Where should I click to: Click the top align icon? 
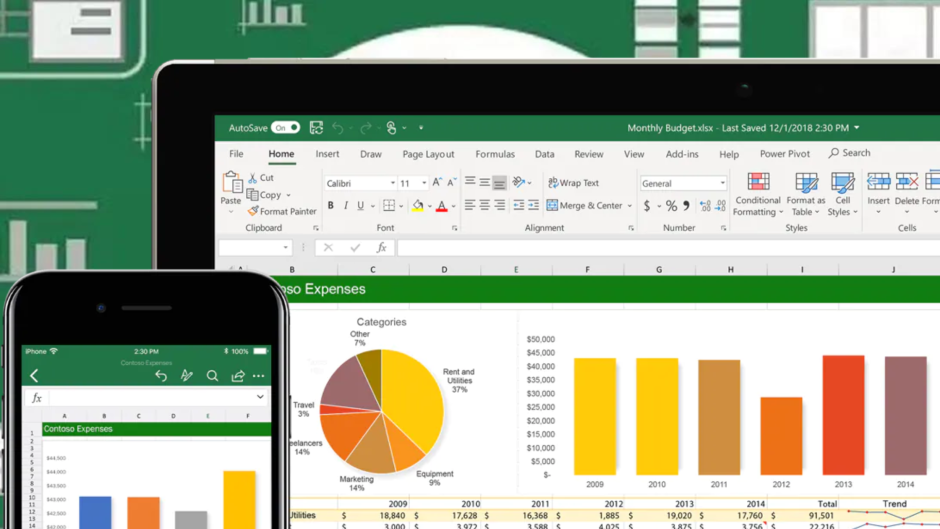470,182
